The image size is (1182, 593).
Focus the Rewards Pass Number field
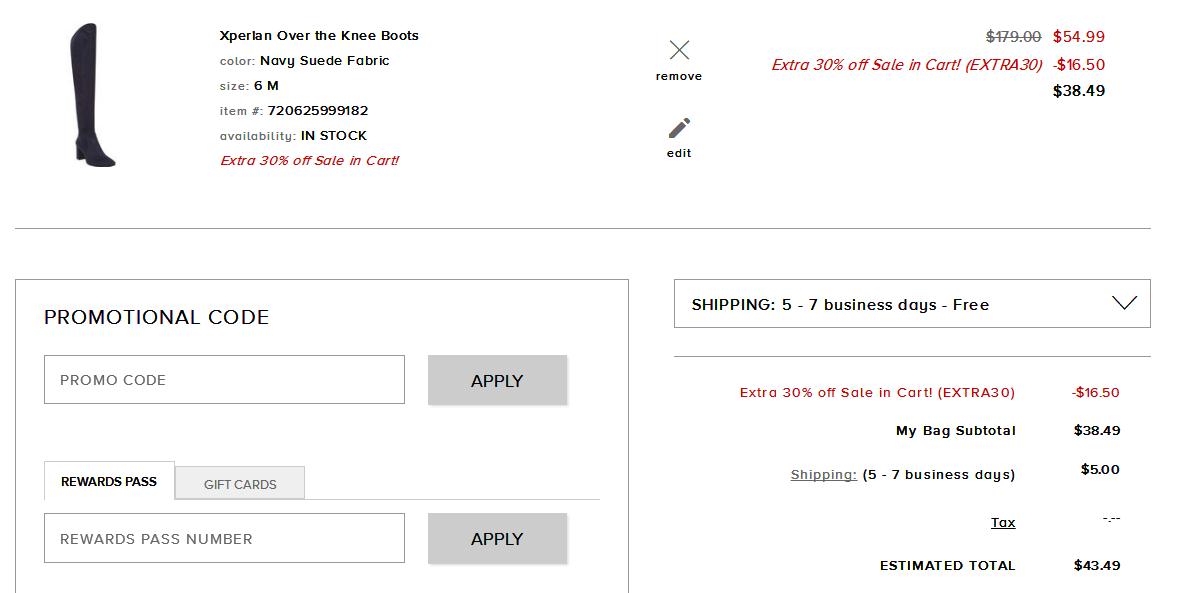(x=224, y=539)
